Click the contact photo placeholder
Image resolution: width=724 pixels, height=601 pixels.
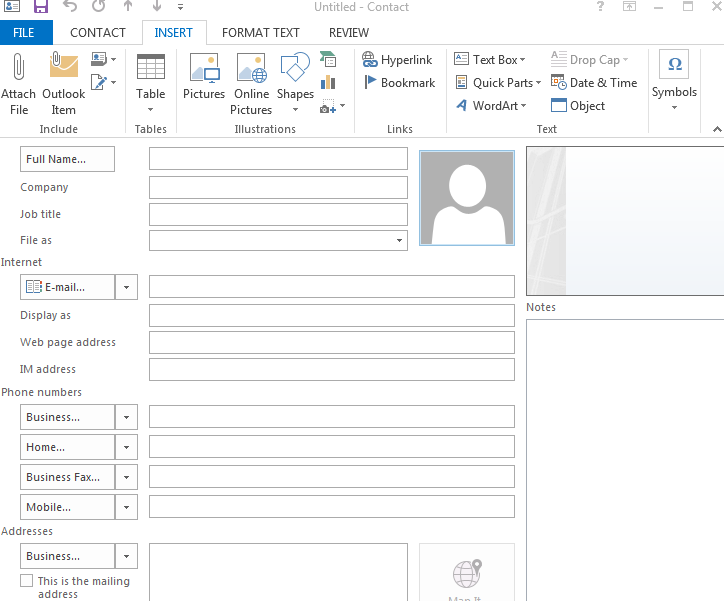(x=467, y=198)
